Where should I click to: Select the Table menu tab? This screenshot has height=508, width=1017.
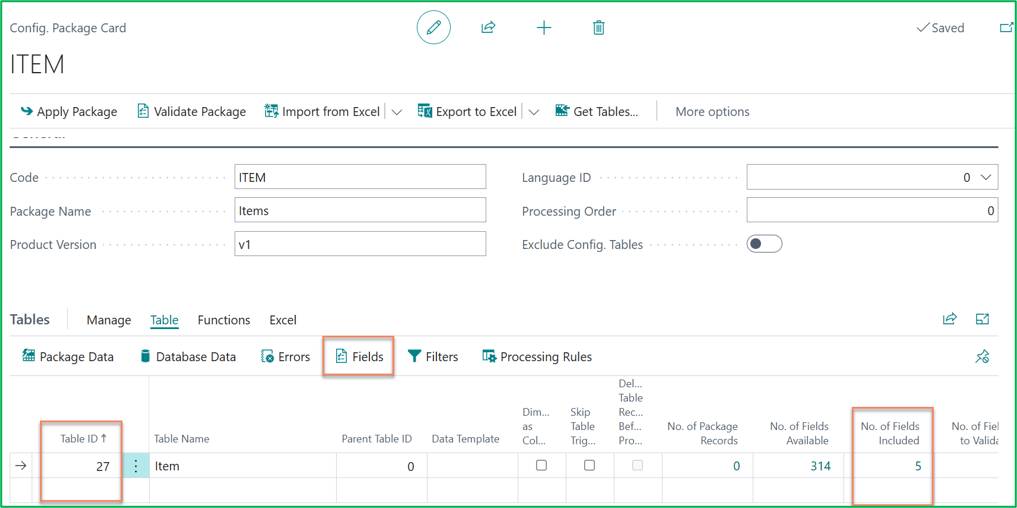(164, 320)
